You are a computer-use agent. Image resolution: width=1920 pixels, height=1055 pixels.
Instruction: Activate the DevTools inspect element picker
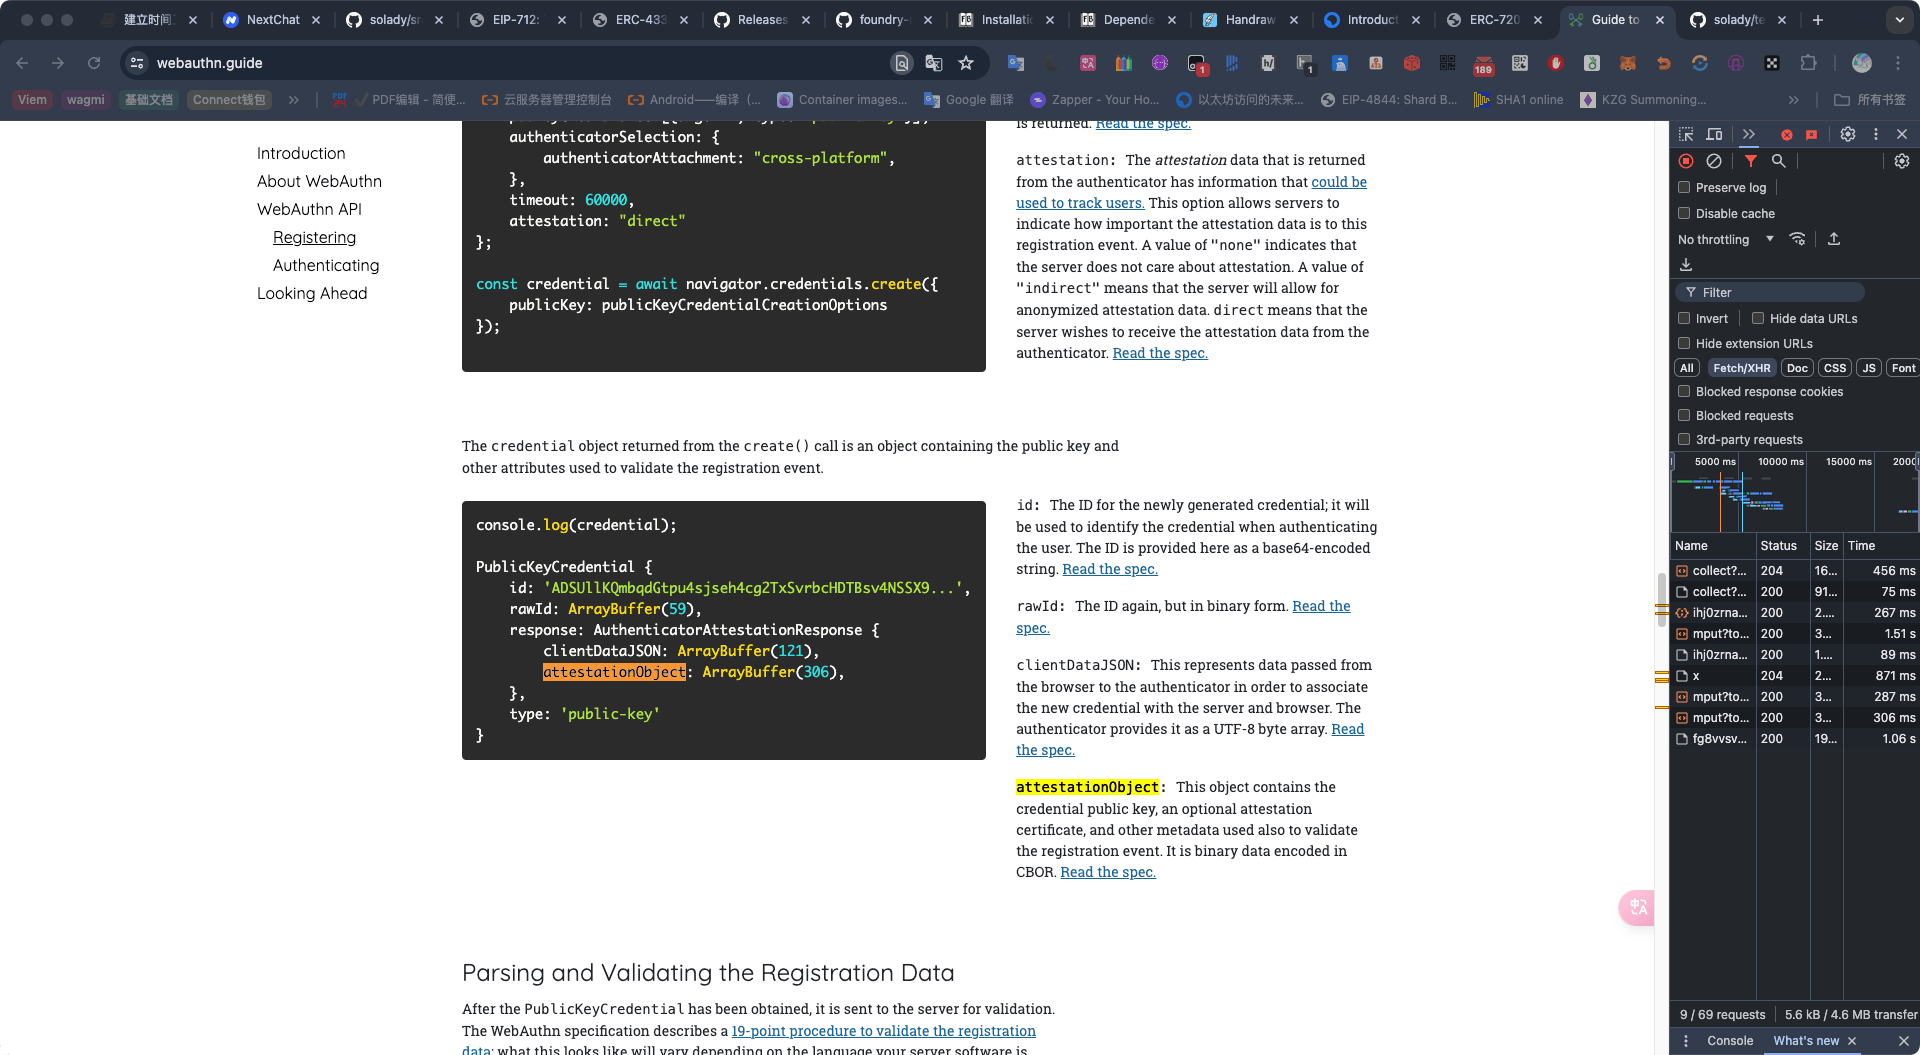[1686, 134]
